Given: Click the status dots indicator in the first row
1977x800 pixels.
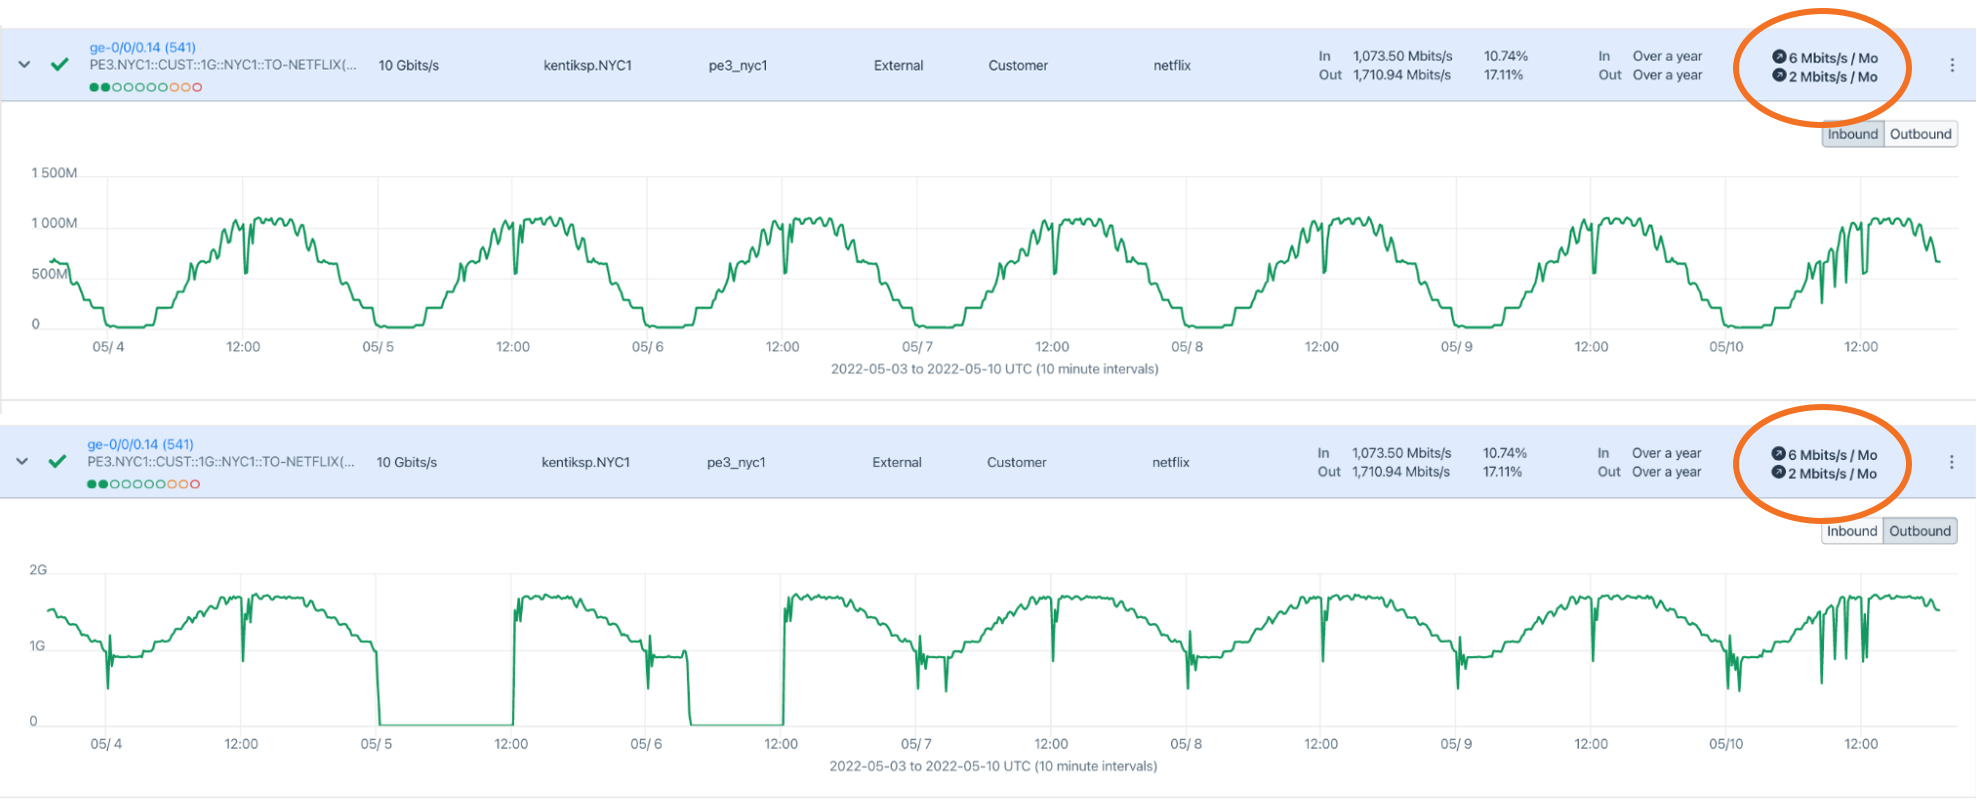Looking at the screenshot, I should pyautogui.click(x=146, y=87).
